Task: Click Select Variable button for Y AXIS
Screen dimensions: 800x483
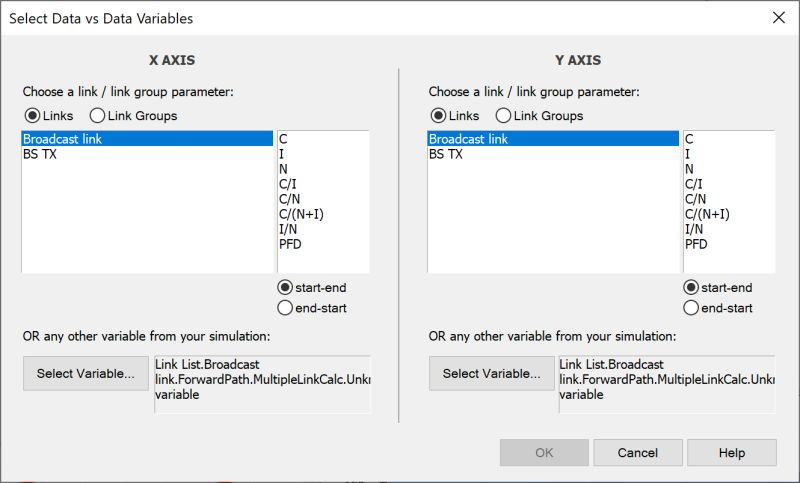Action: [491, 374]
